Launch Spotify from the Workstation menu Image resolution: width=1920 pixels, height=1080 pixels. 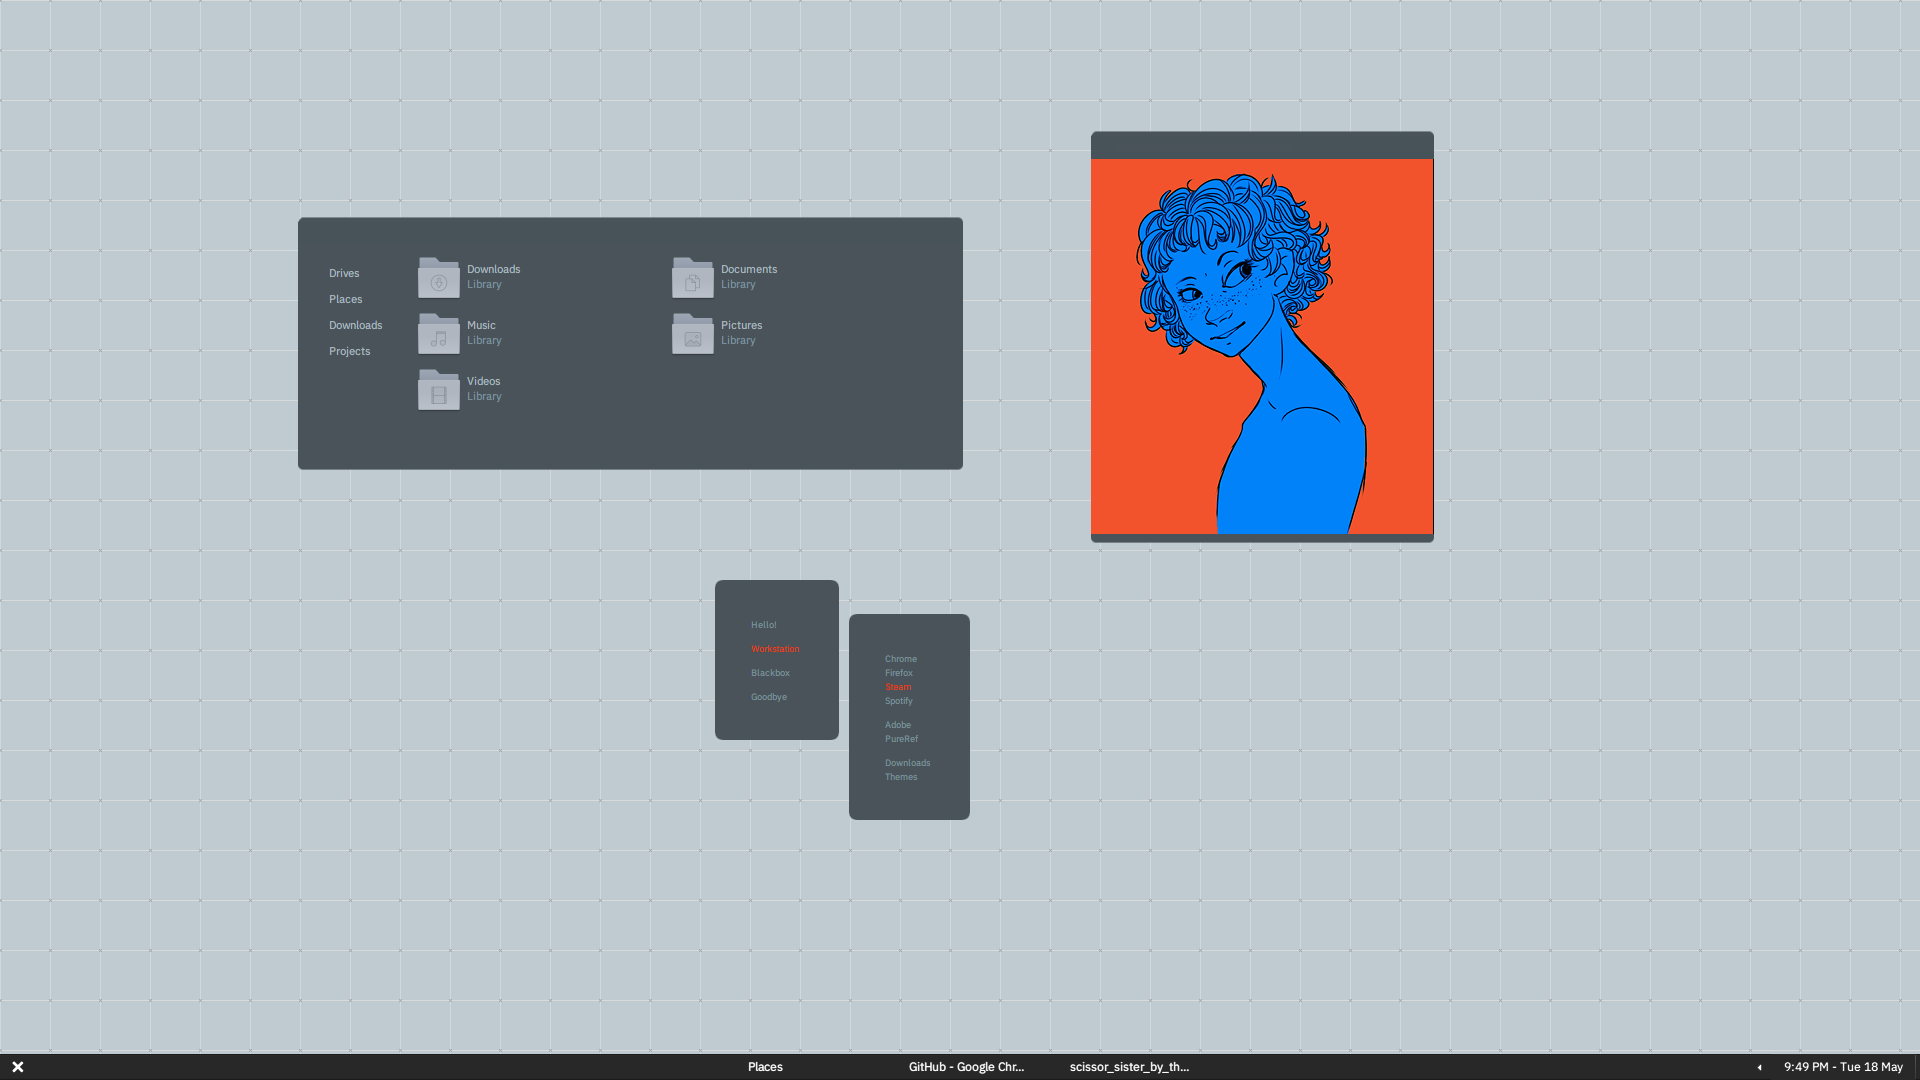899,701
